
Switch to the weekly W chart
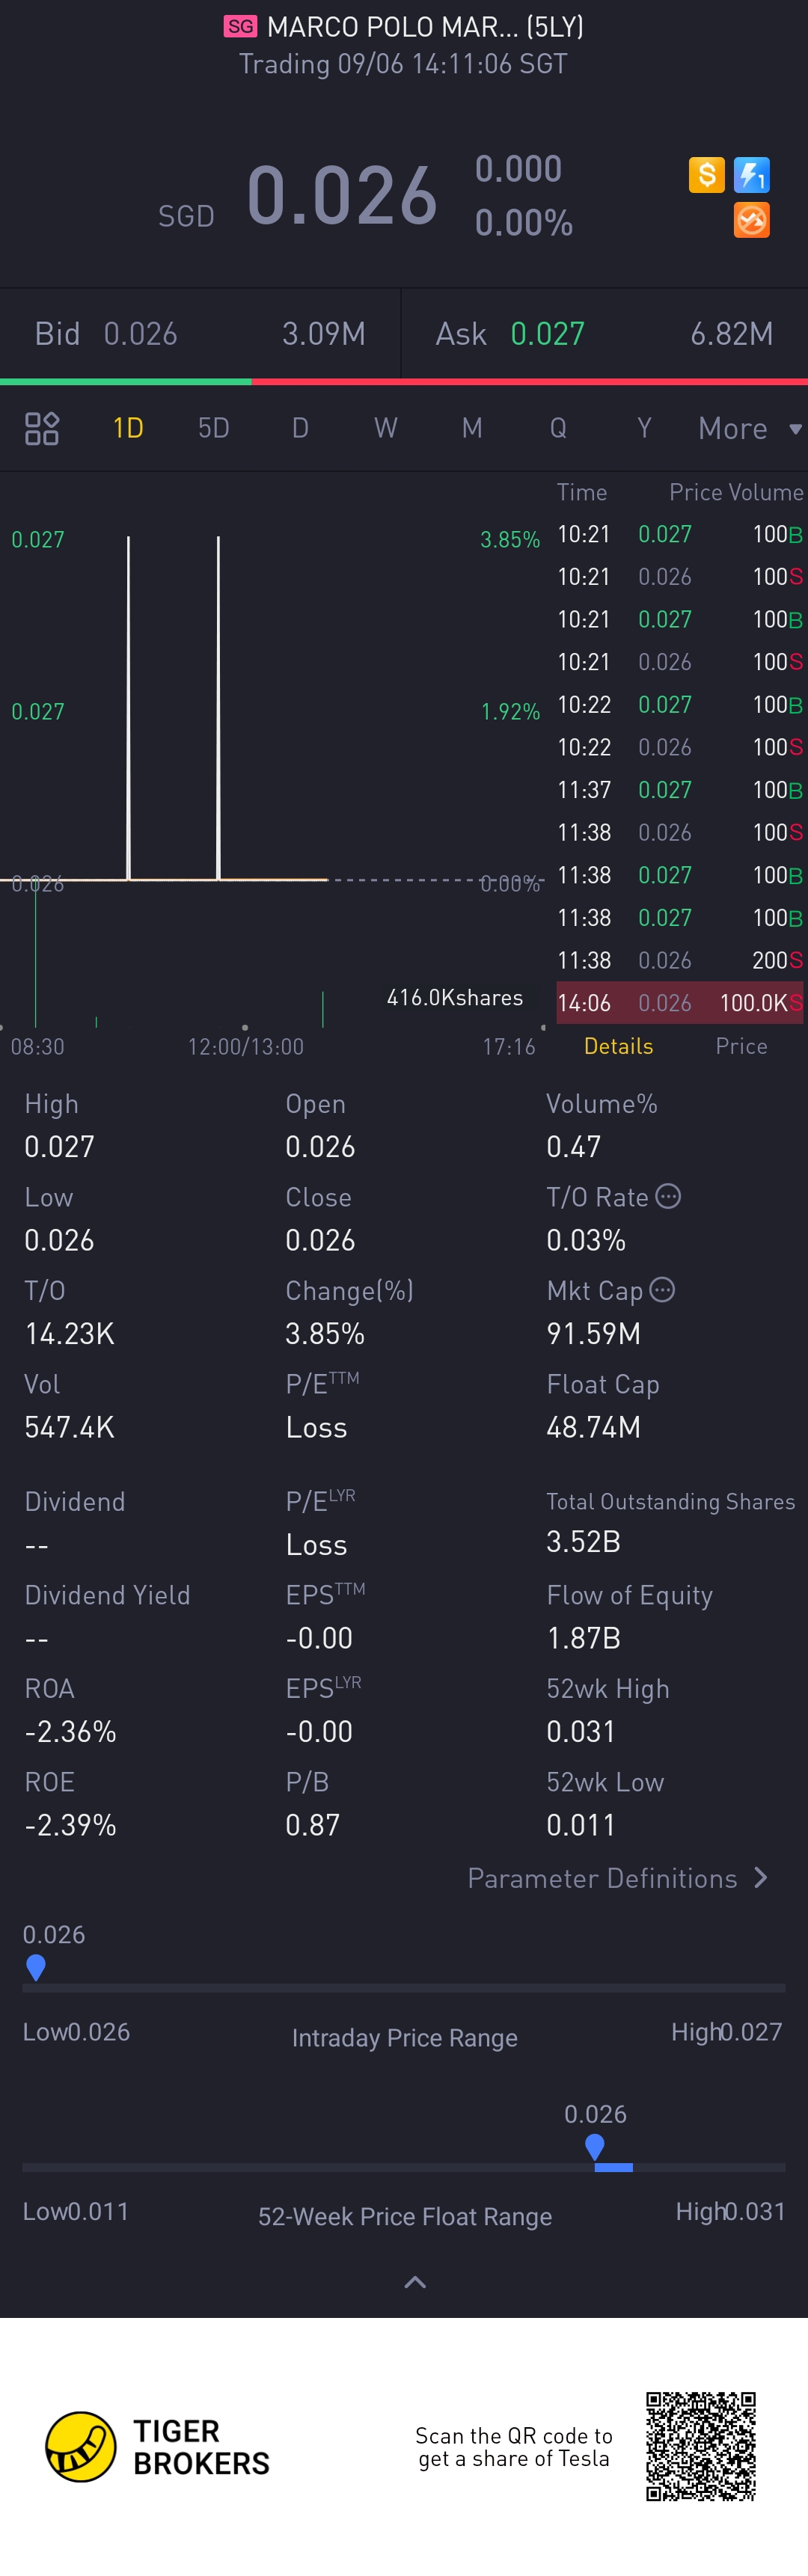pyautogui.click(x=385, y=429)
